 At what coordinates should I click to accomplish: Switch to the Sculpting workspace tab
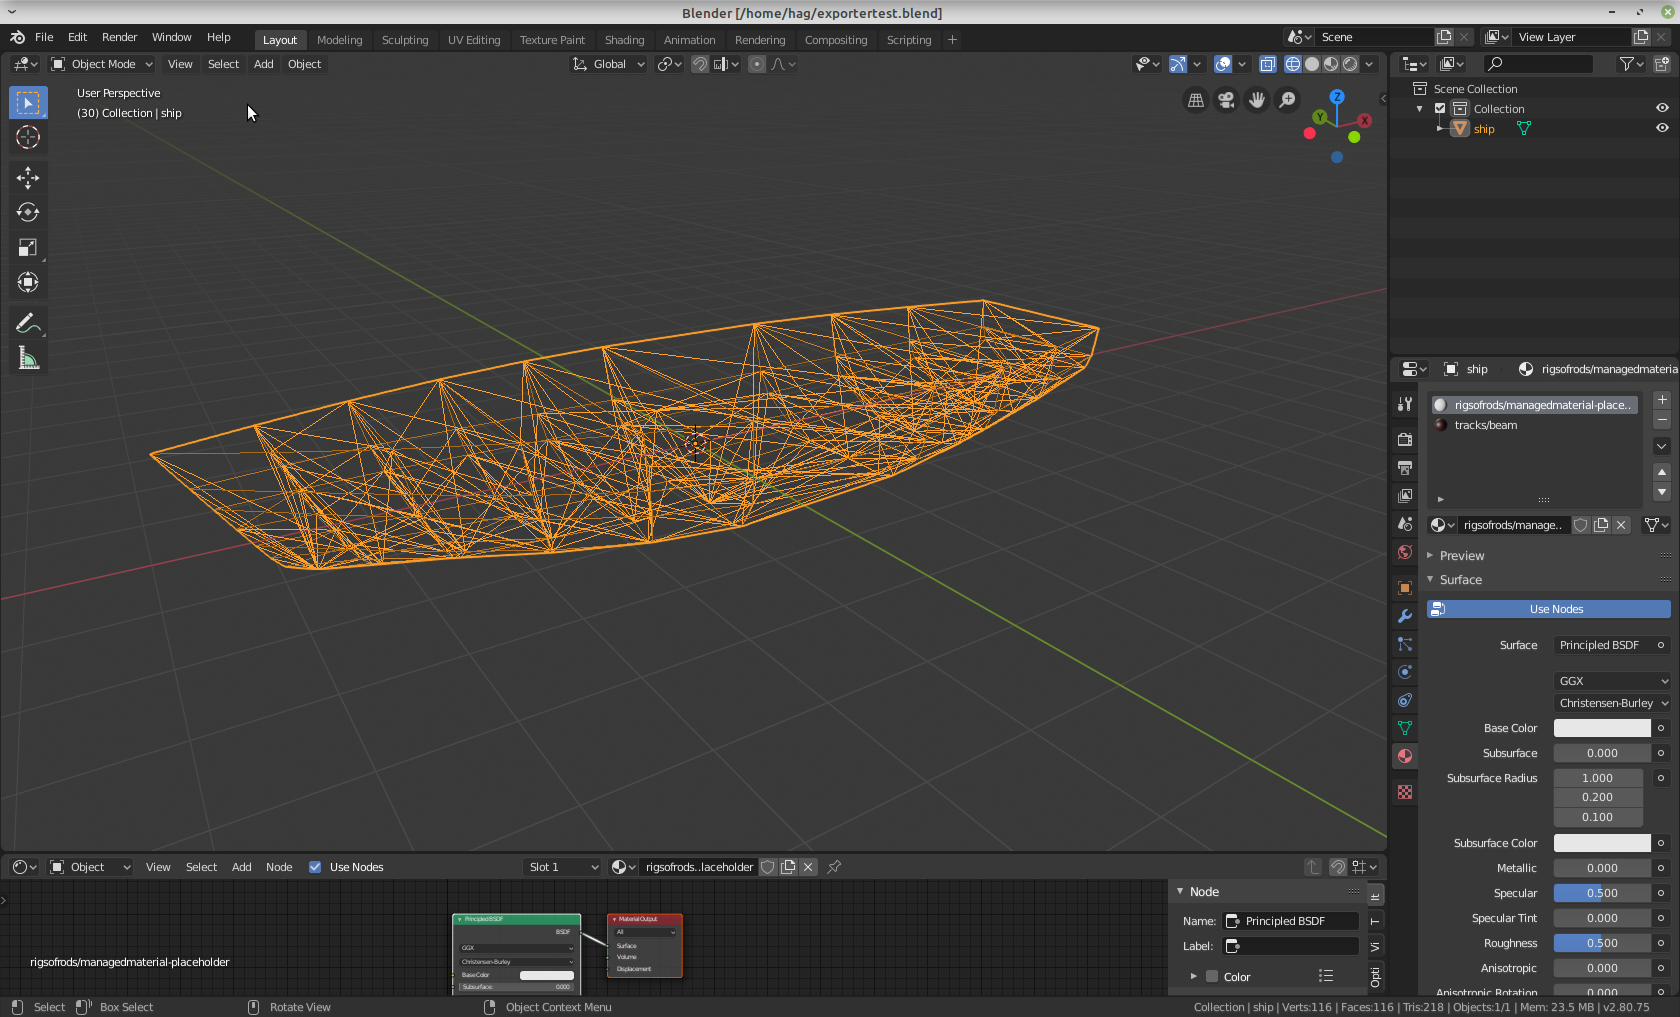coord(405,40)
